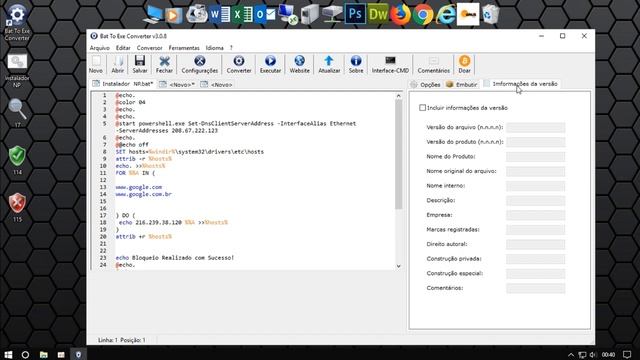Viewport: 640px width, 360px height.
Task: Switch to the Opções tab
Action: click(426, 84)
